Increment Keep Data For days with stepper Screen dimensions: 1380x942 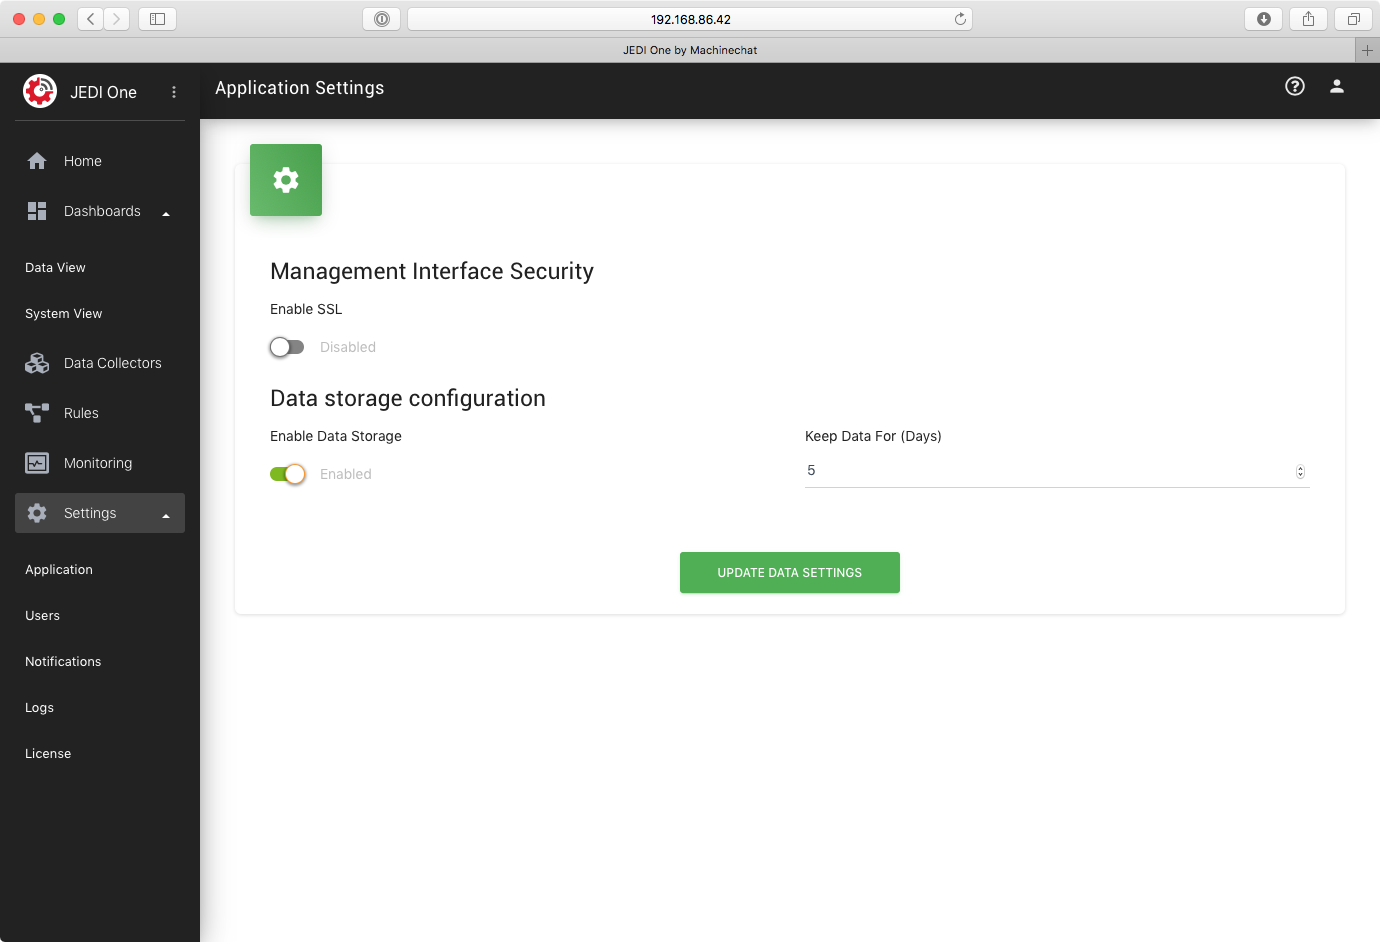click(x=1299, y=467)
